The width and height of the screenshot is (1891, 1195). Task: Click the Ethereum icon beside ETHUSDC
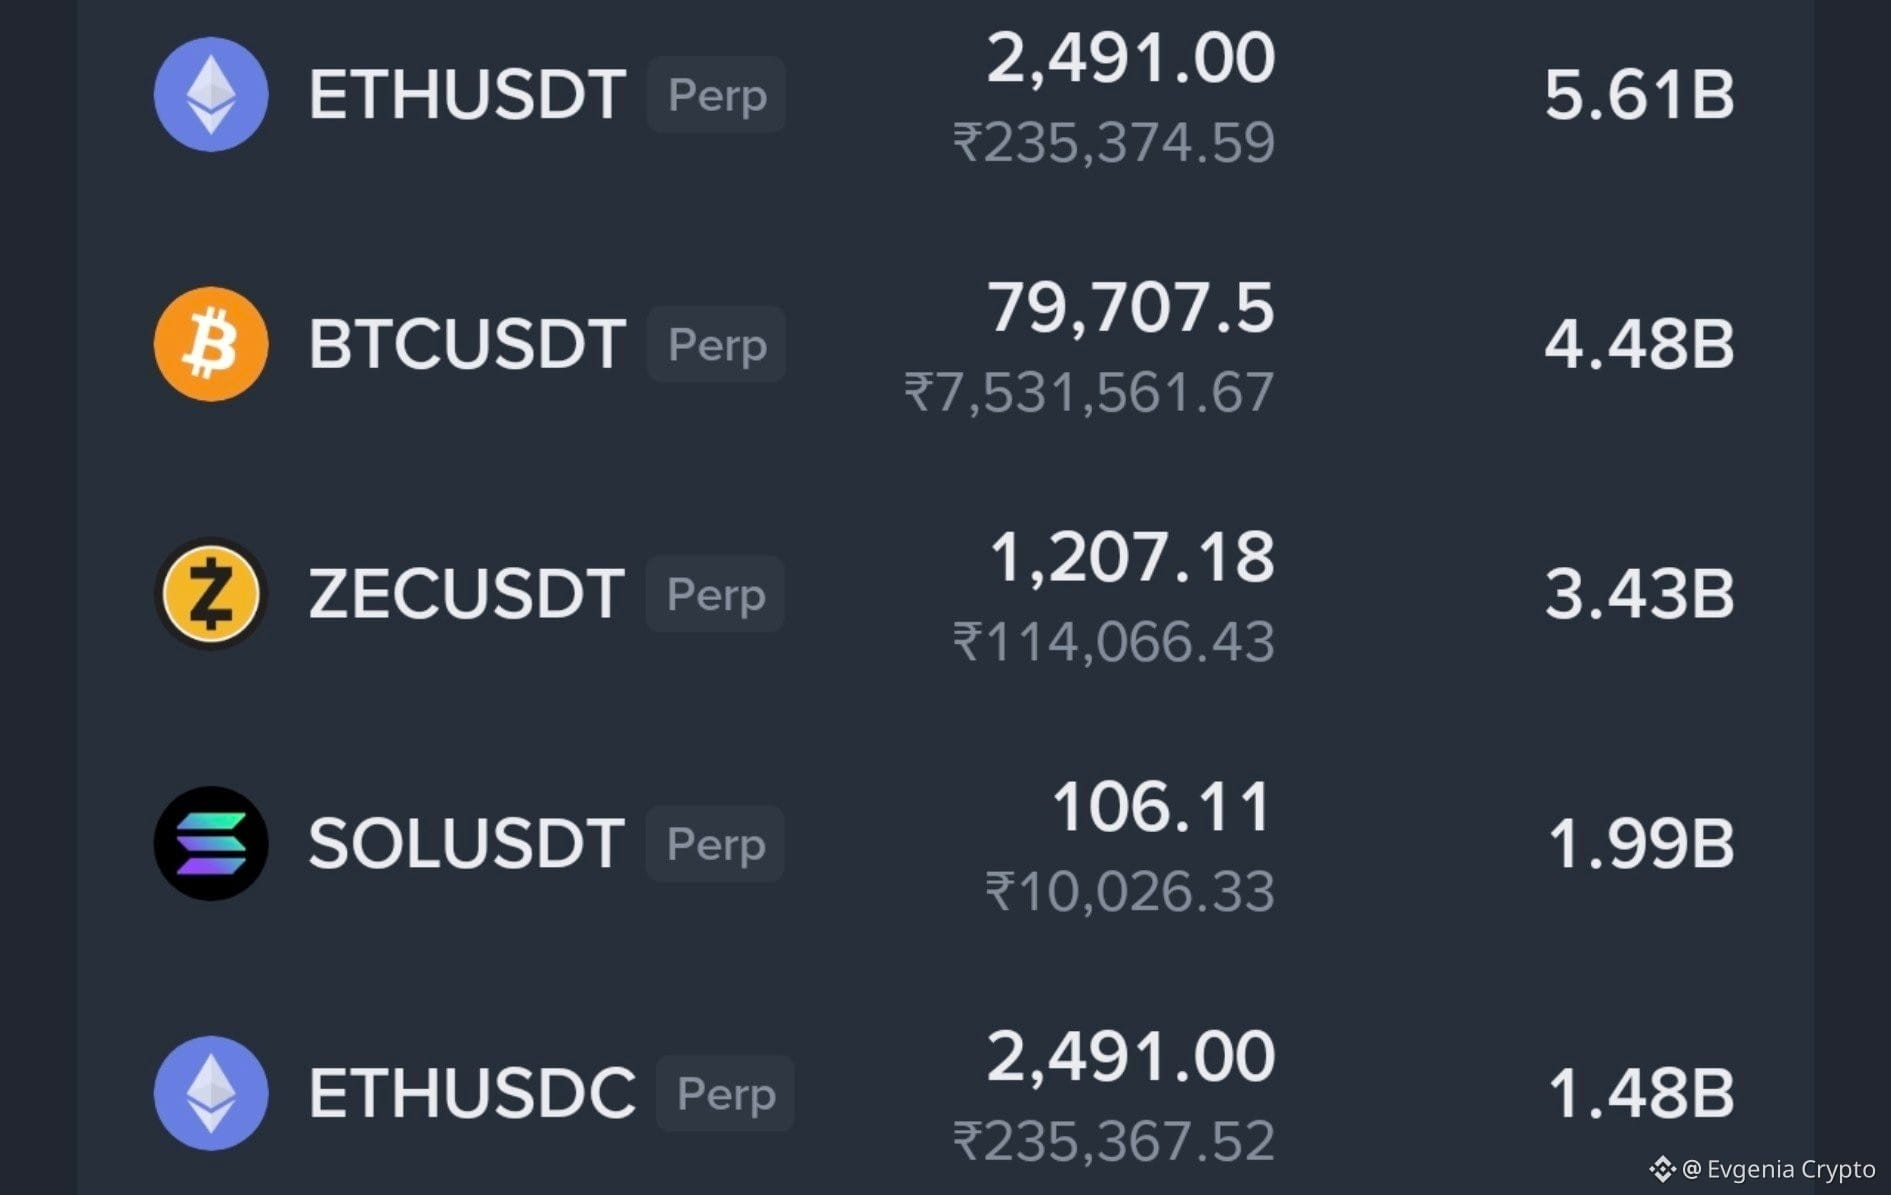click(211, 1093)
